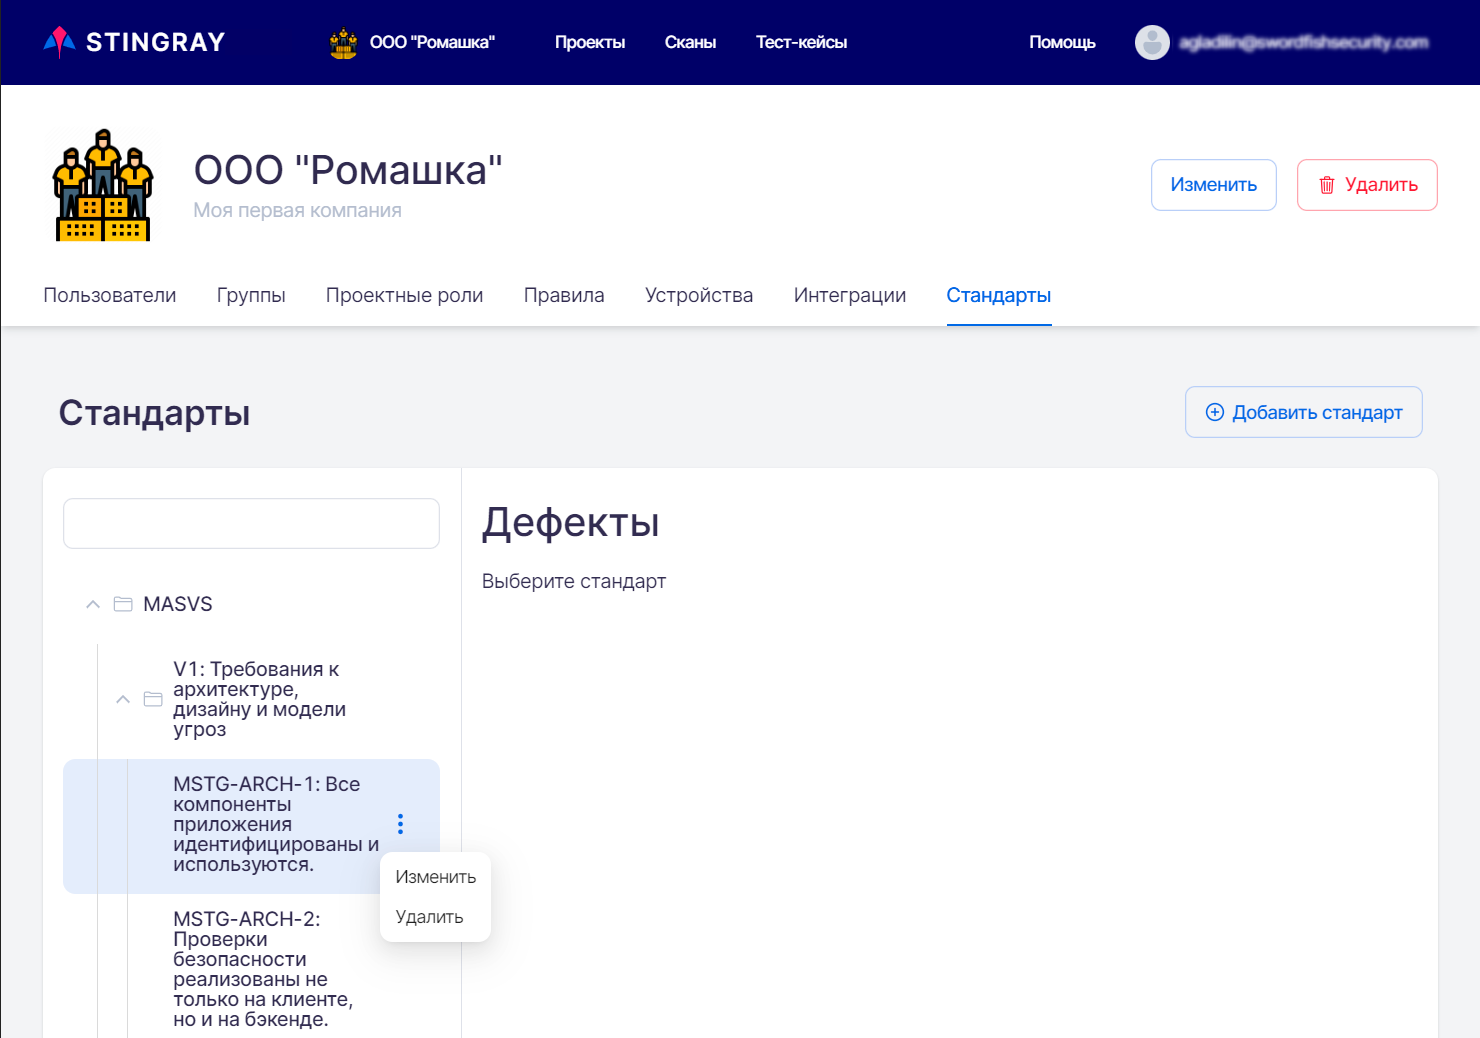The height and width of the screenshot is (1038, 1480).
Task: Click the Stingray logo icon
Action: click(60, 42)
